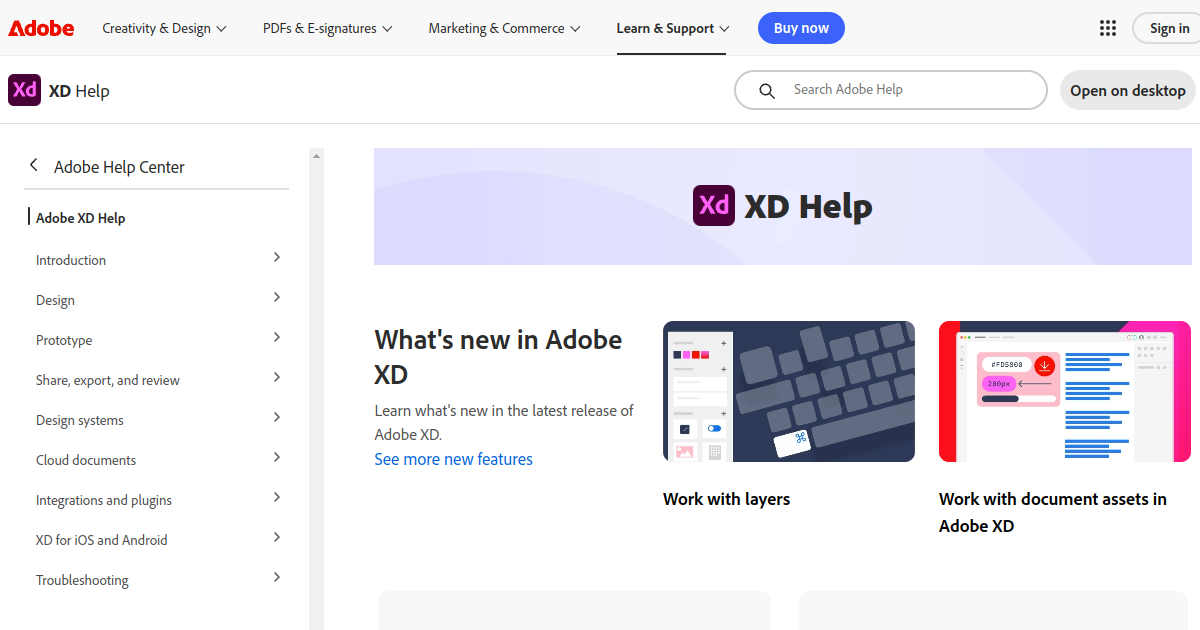Select Cloud documents in sidebar
Screen dimensions: 1200x630
tap(86, 460)
